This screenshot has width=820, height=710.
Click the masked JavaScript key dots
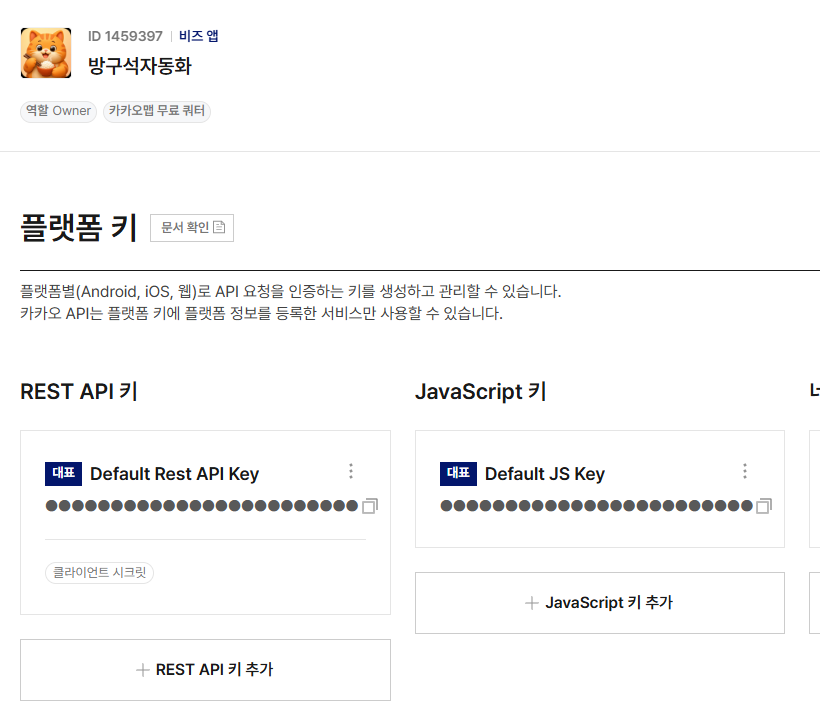pos(597,506)
